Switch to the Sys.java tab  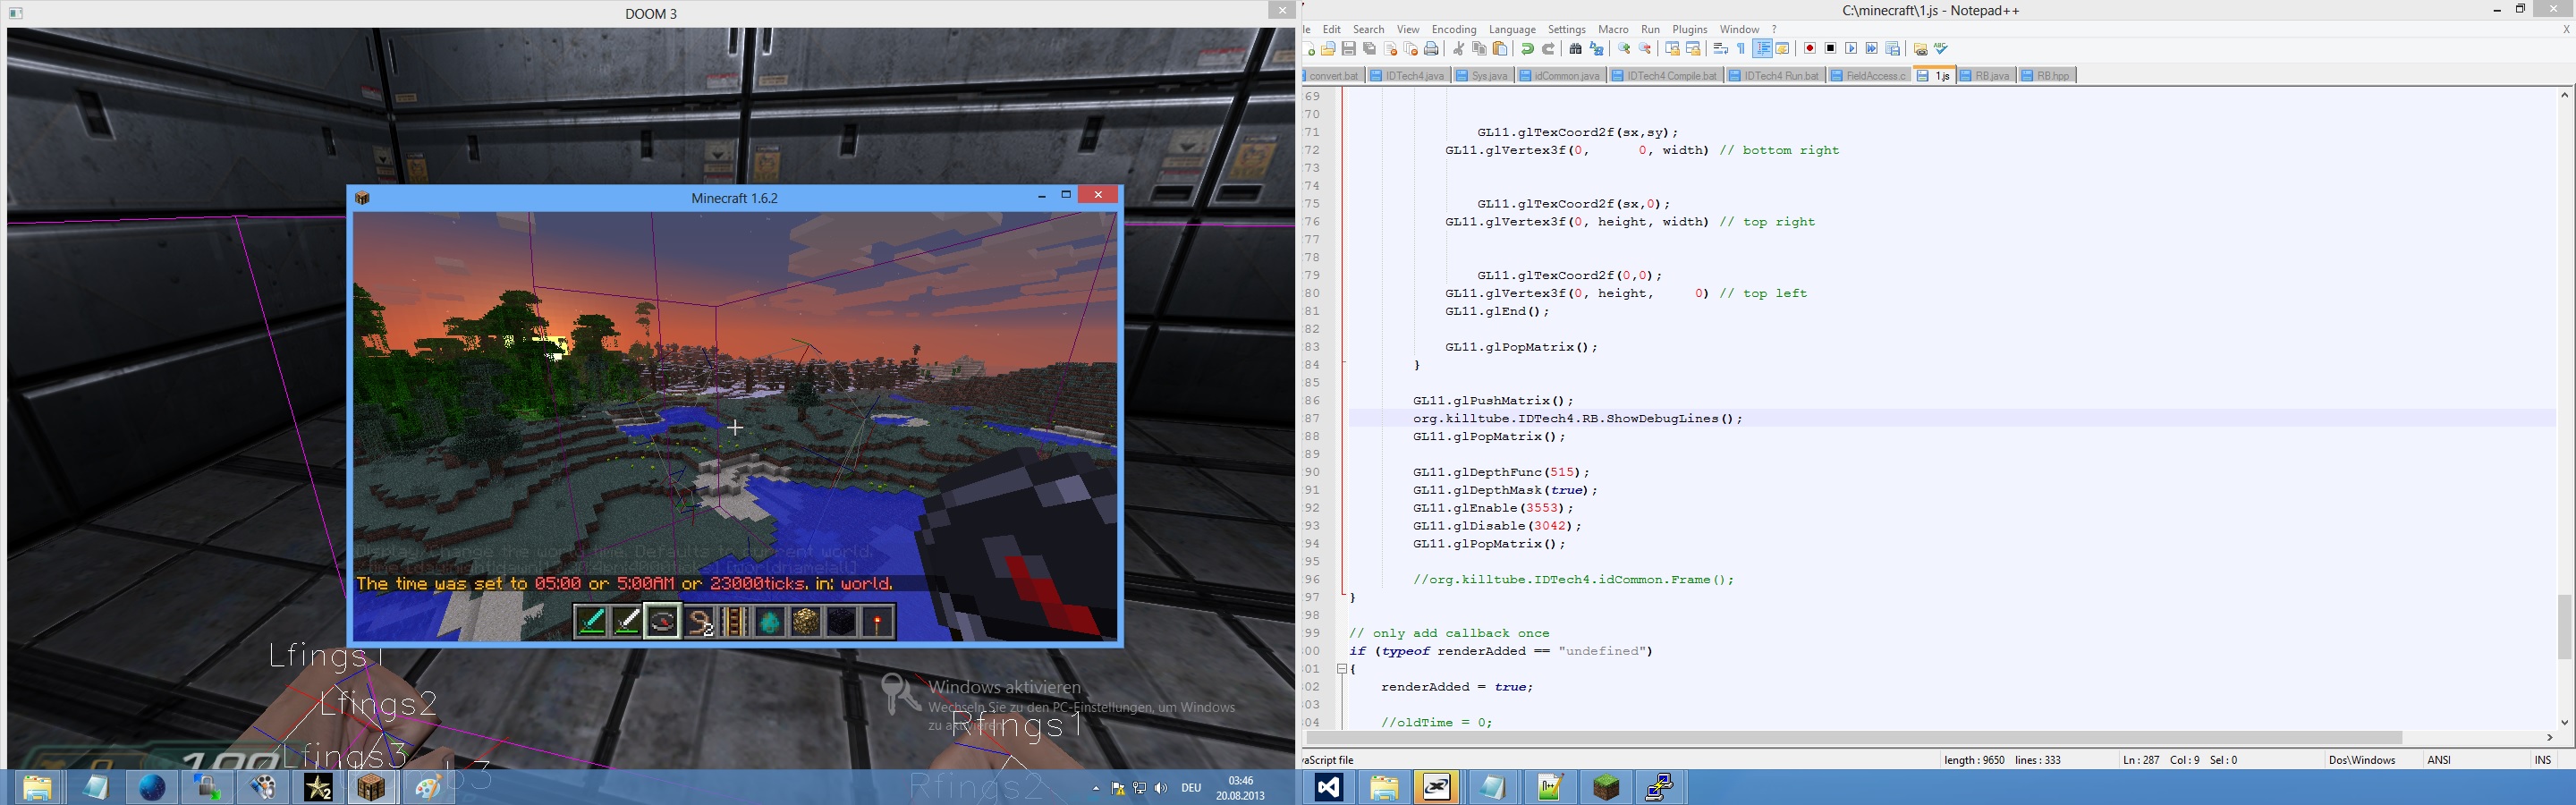point(1482,75)
